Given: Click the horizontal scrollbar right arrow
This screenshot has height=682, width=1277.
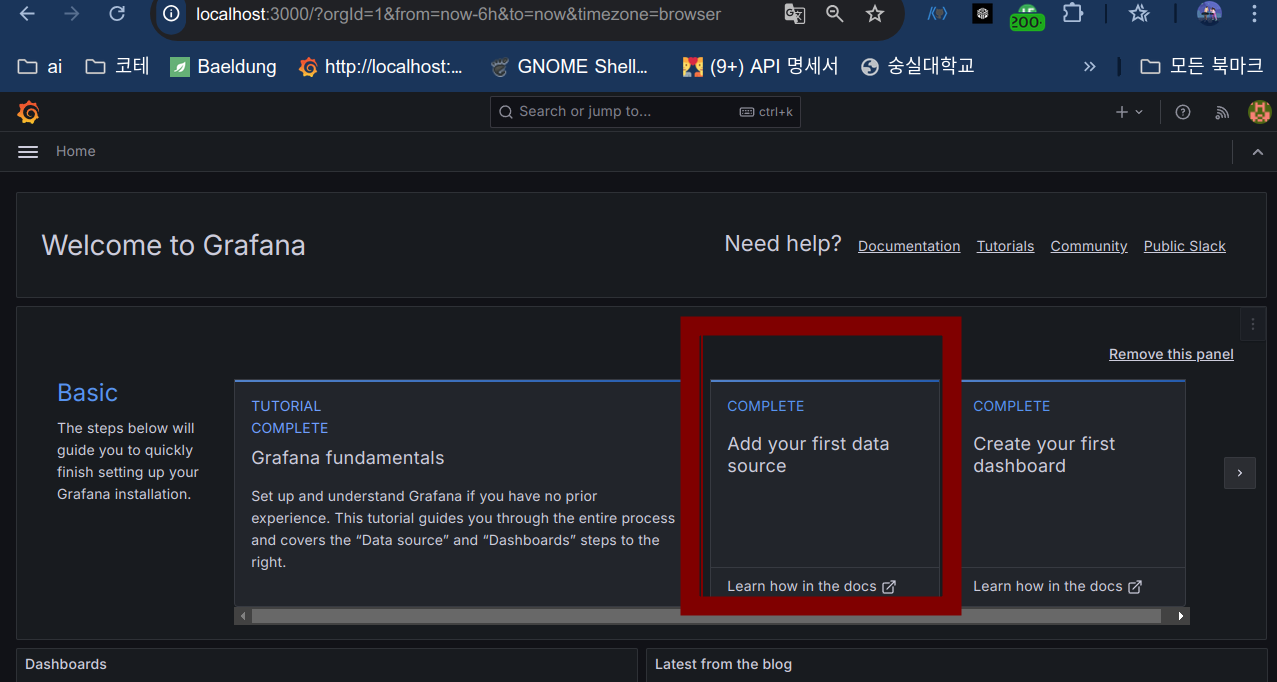Looking at the screenshot, I should click(1181, 616).
